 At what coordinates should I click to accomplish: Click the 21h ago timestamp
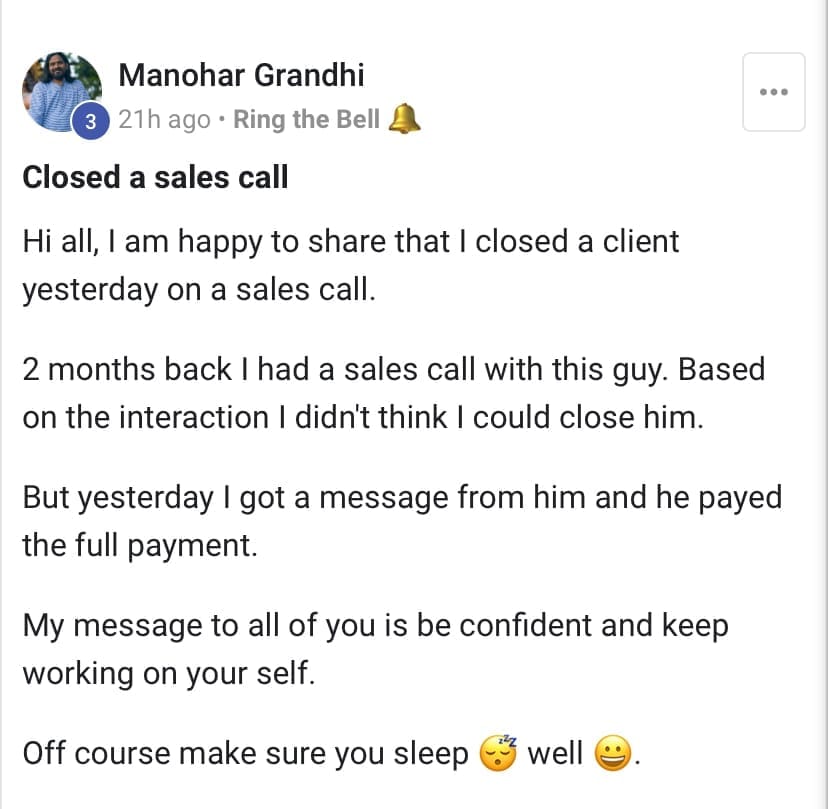coord(164,120)
